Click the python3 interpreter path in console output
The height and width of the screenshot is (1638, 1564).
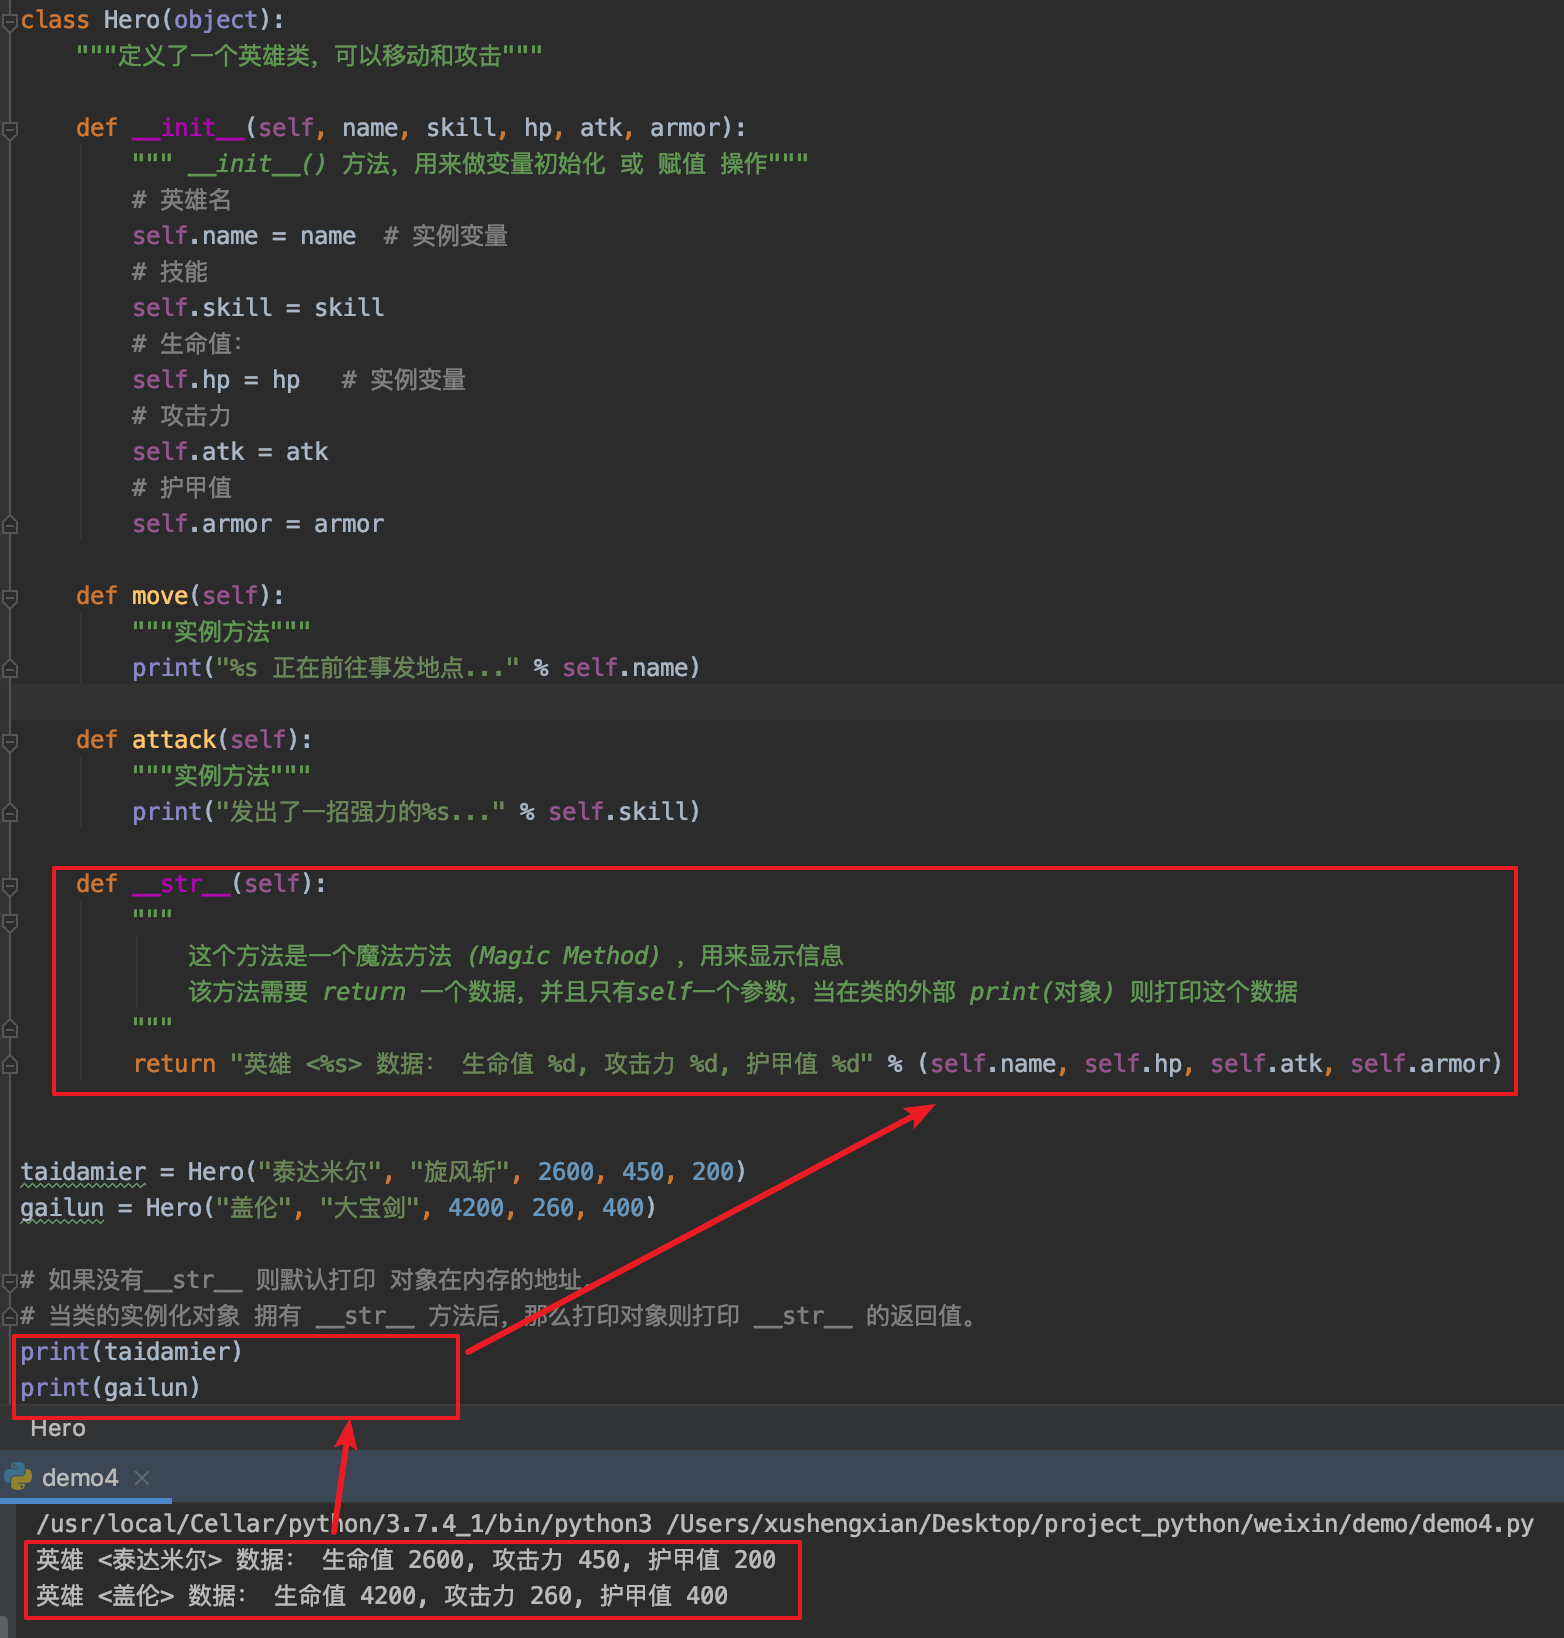tap(344, 1524)
